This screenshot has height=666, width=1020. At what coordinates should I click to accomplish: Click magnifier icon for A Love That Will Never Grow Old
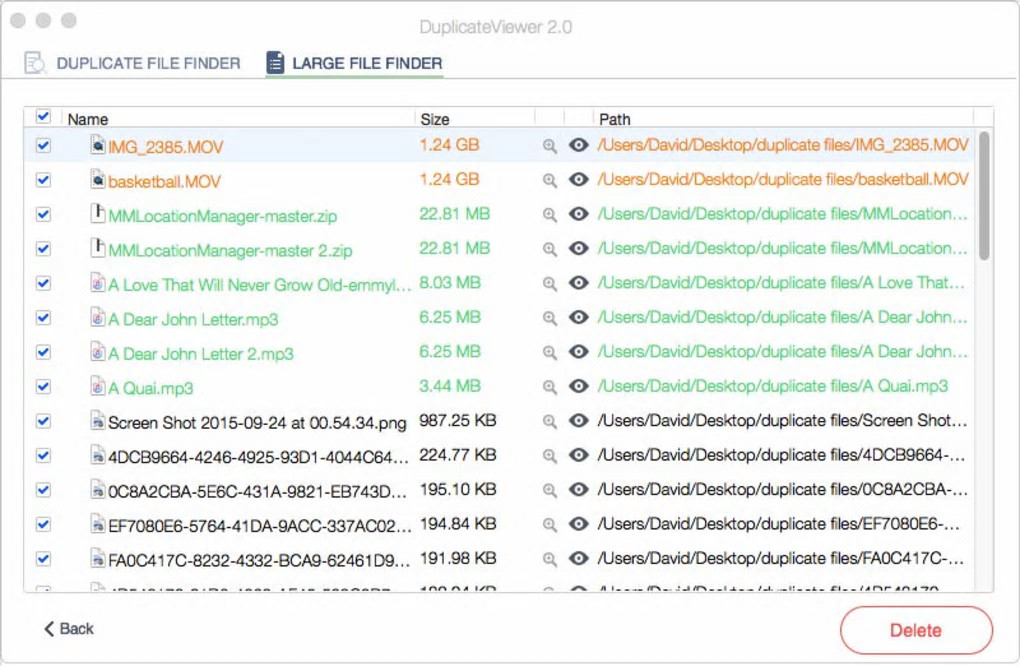click(x=550, y=284)
